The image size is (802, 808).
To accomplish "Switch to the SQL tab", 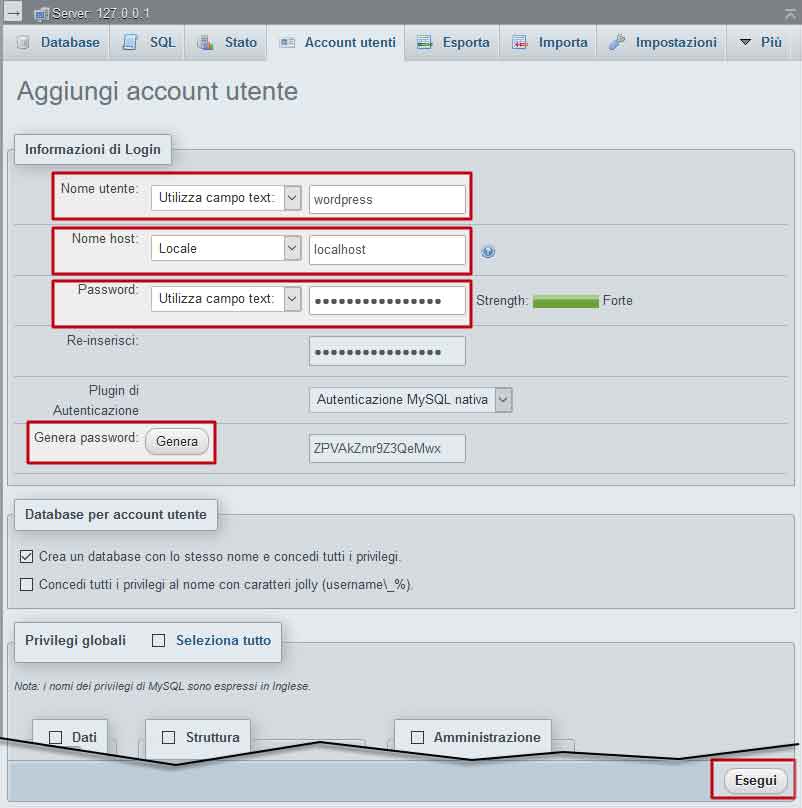I will 148,42.
